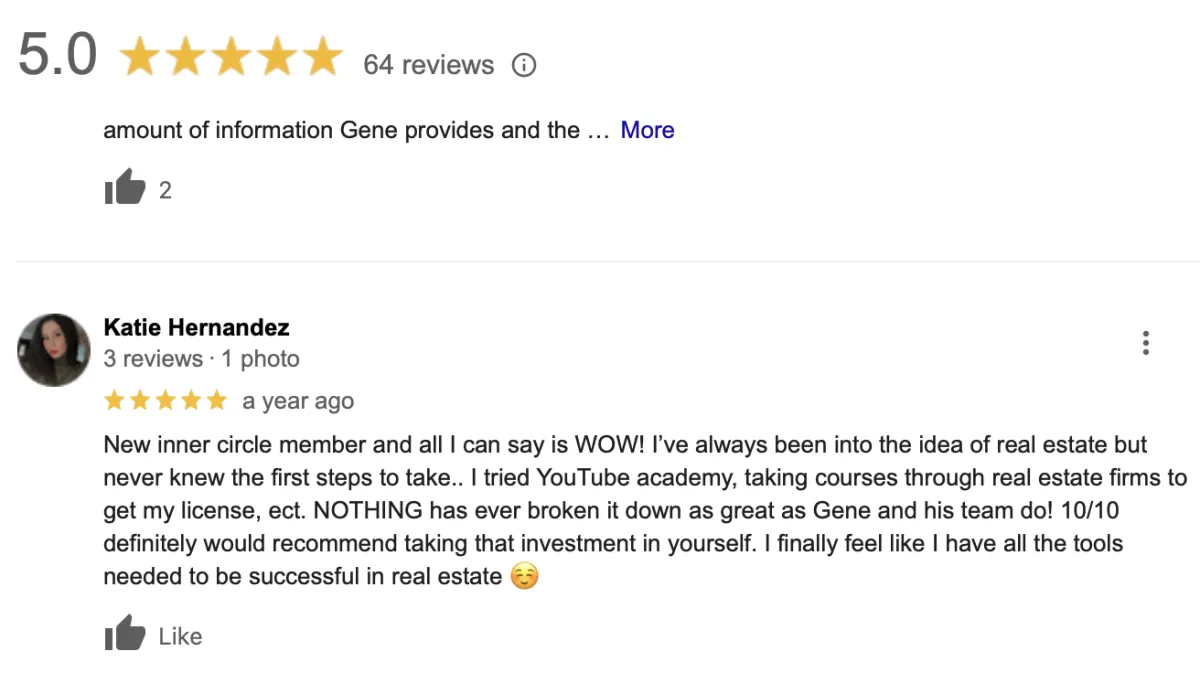Open Katie's 3 reviews · 1 photo details

[201, 358]
